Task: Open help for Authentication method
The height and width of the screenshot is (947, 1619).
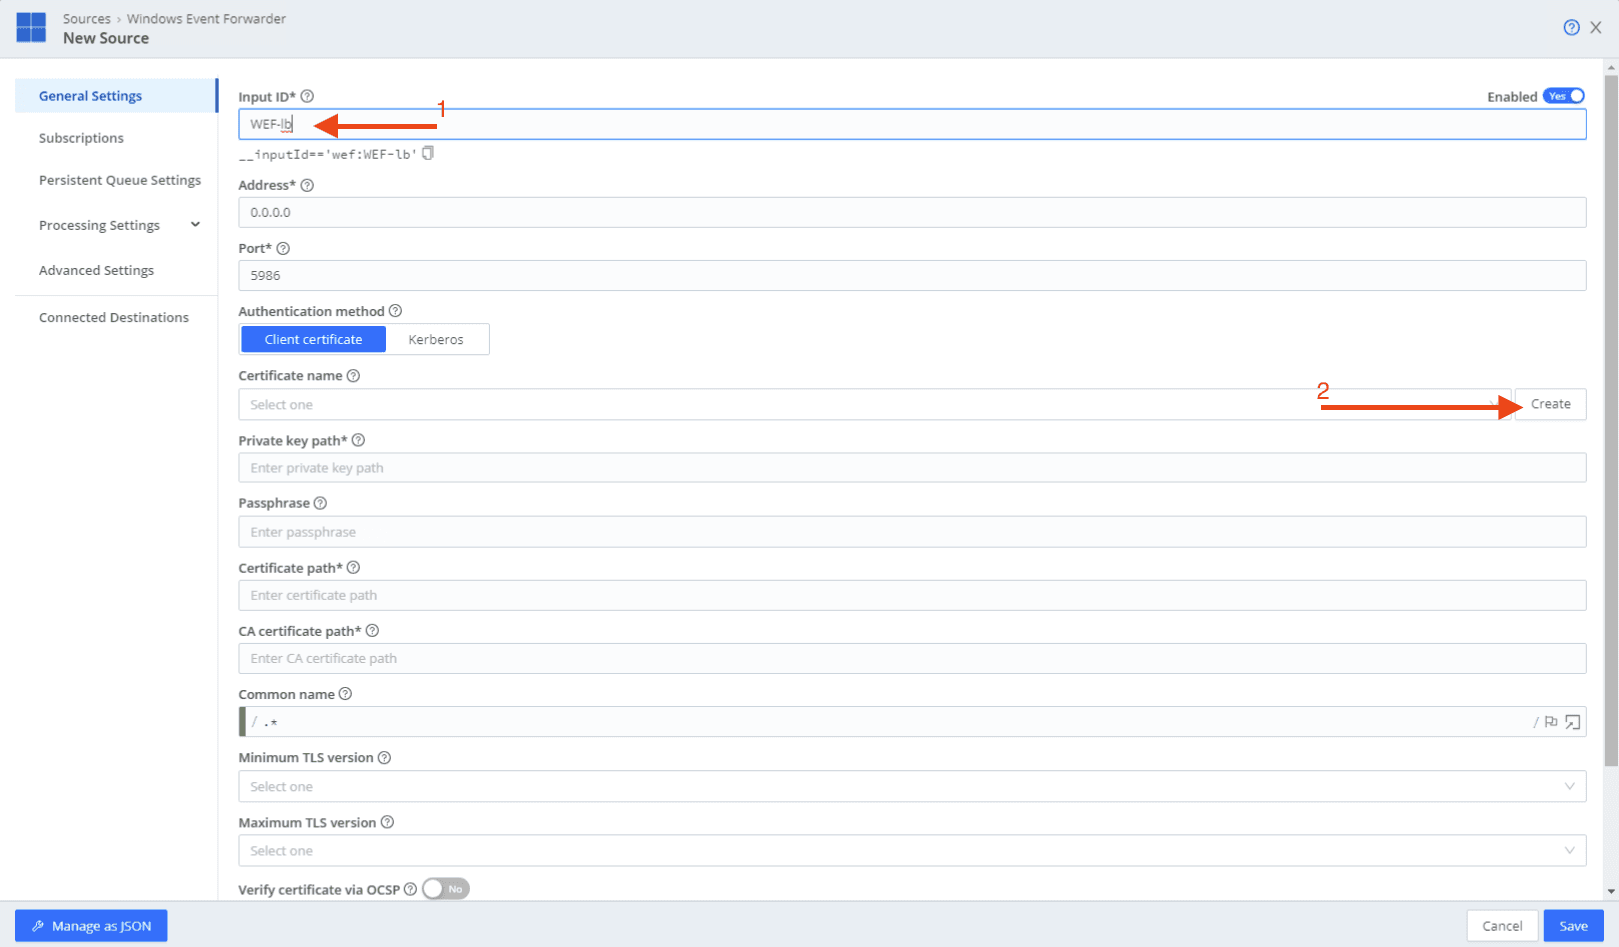Action: (395, 310)
